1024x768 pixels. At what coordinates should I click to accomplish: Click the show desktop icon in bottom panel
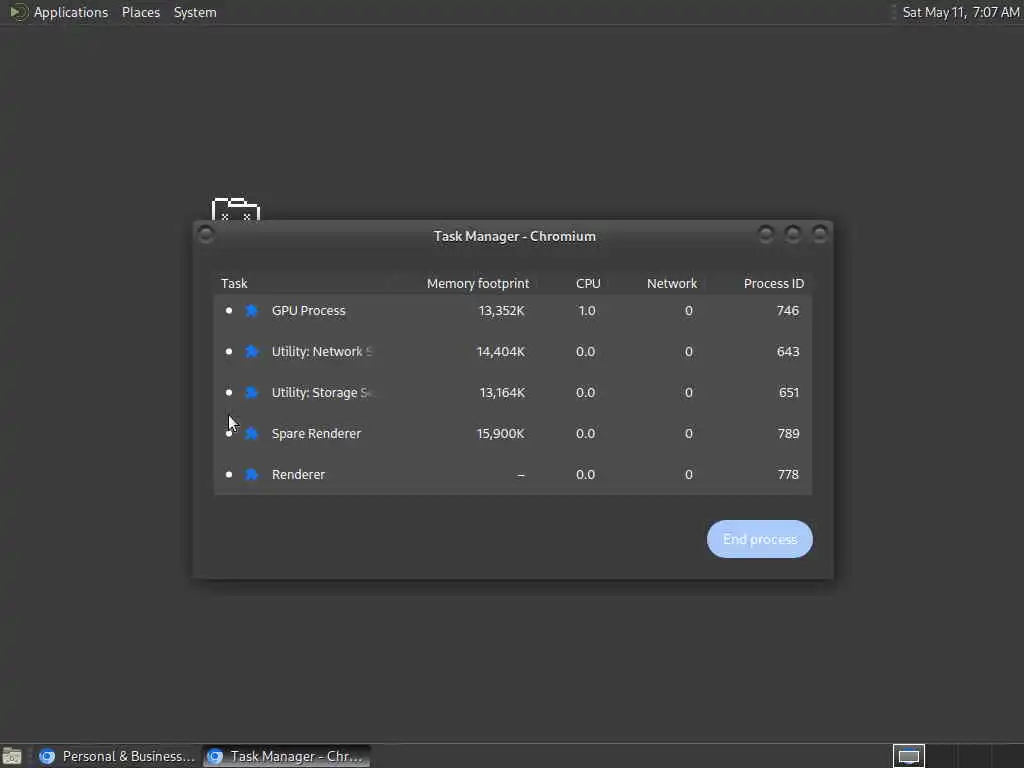pyautogui.click(x=12, y=756)
